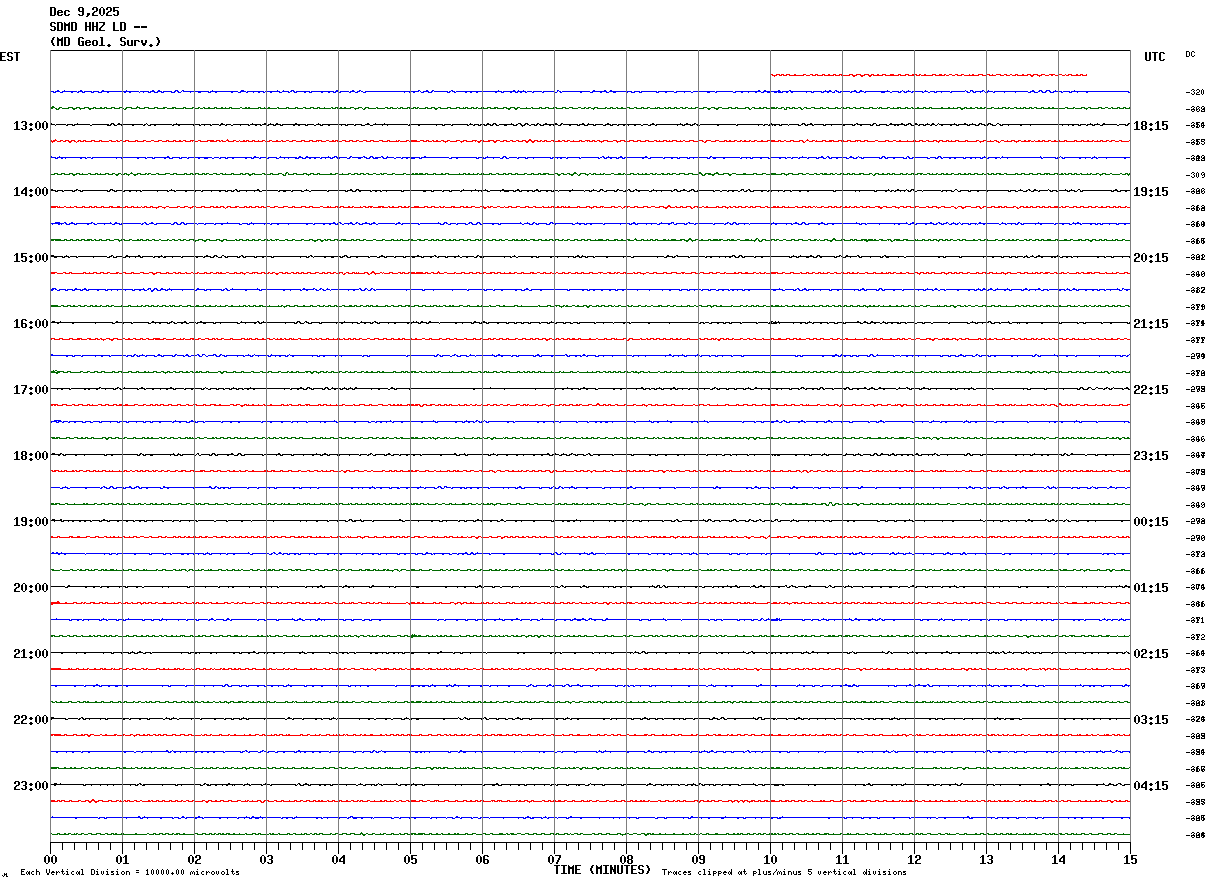Click the "12" minute axis tick label

pyautogui.click(x=915, y=860)
